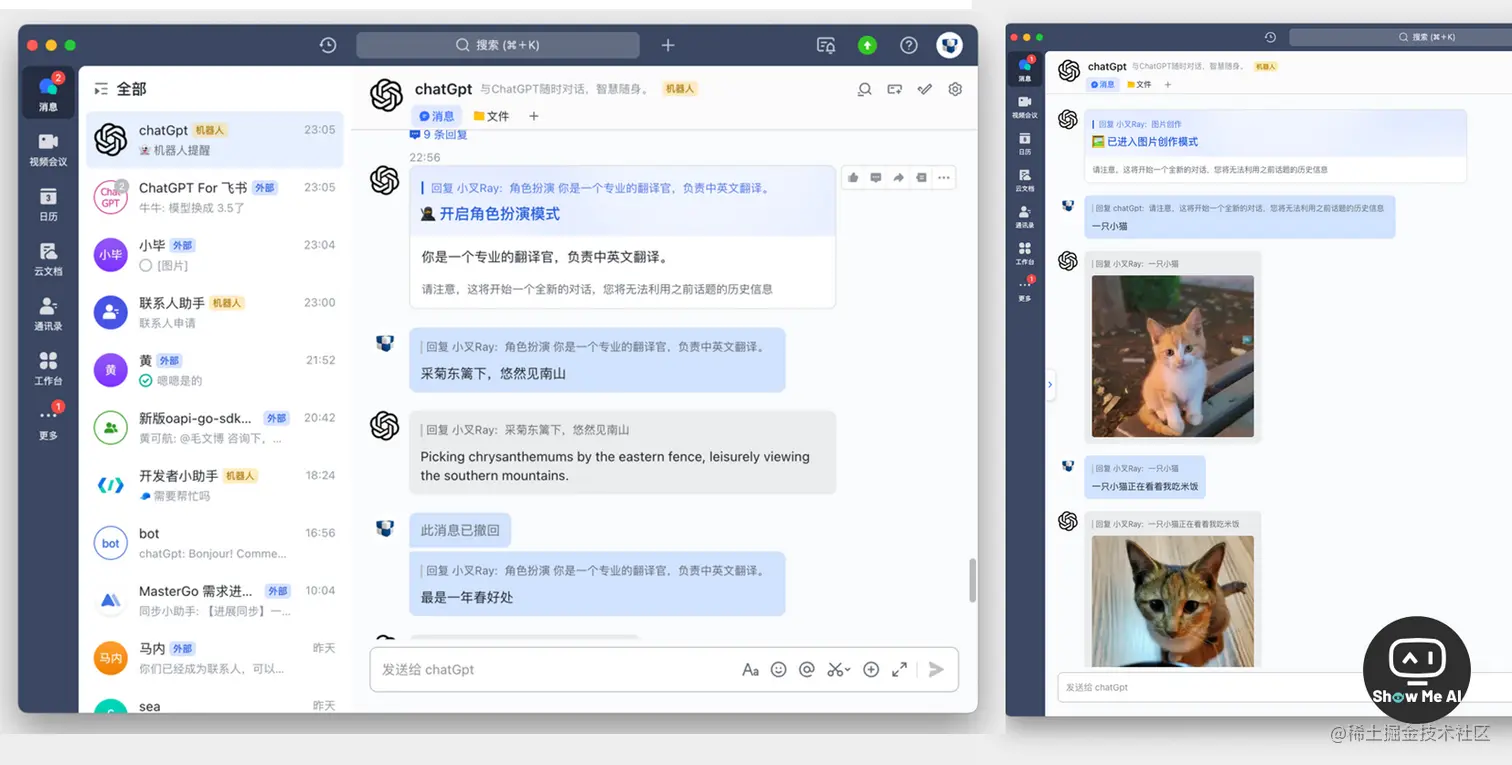Screen dimensions: 1512x765
Task: Open the 小毕 conversation
Action: click(x=215, y=255)
